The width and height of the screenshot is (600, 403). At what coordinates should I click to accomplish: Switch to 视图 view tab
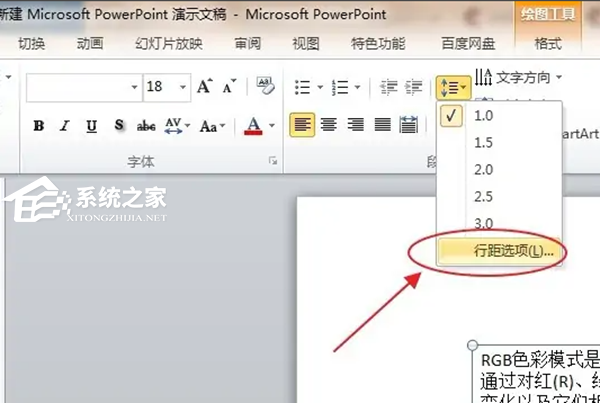click(306, 44)
